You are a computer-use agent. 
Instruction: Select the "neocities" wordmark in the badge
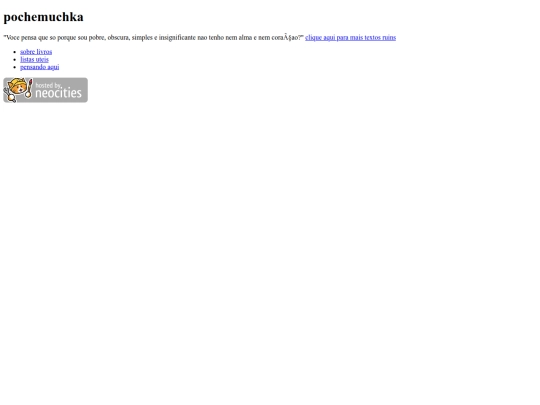(59, 93)
